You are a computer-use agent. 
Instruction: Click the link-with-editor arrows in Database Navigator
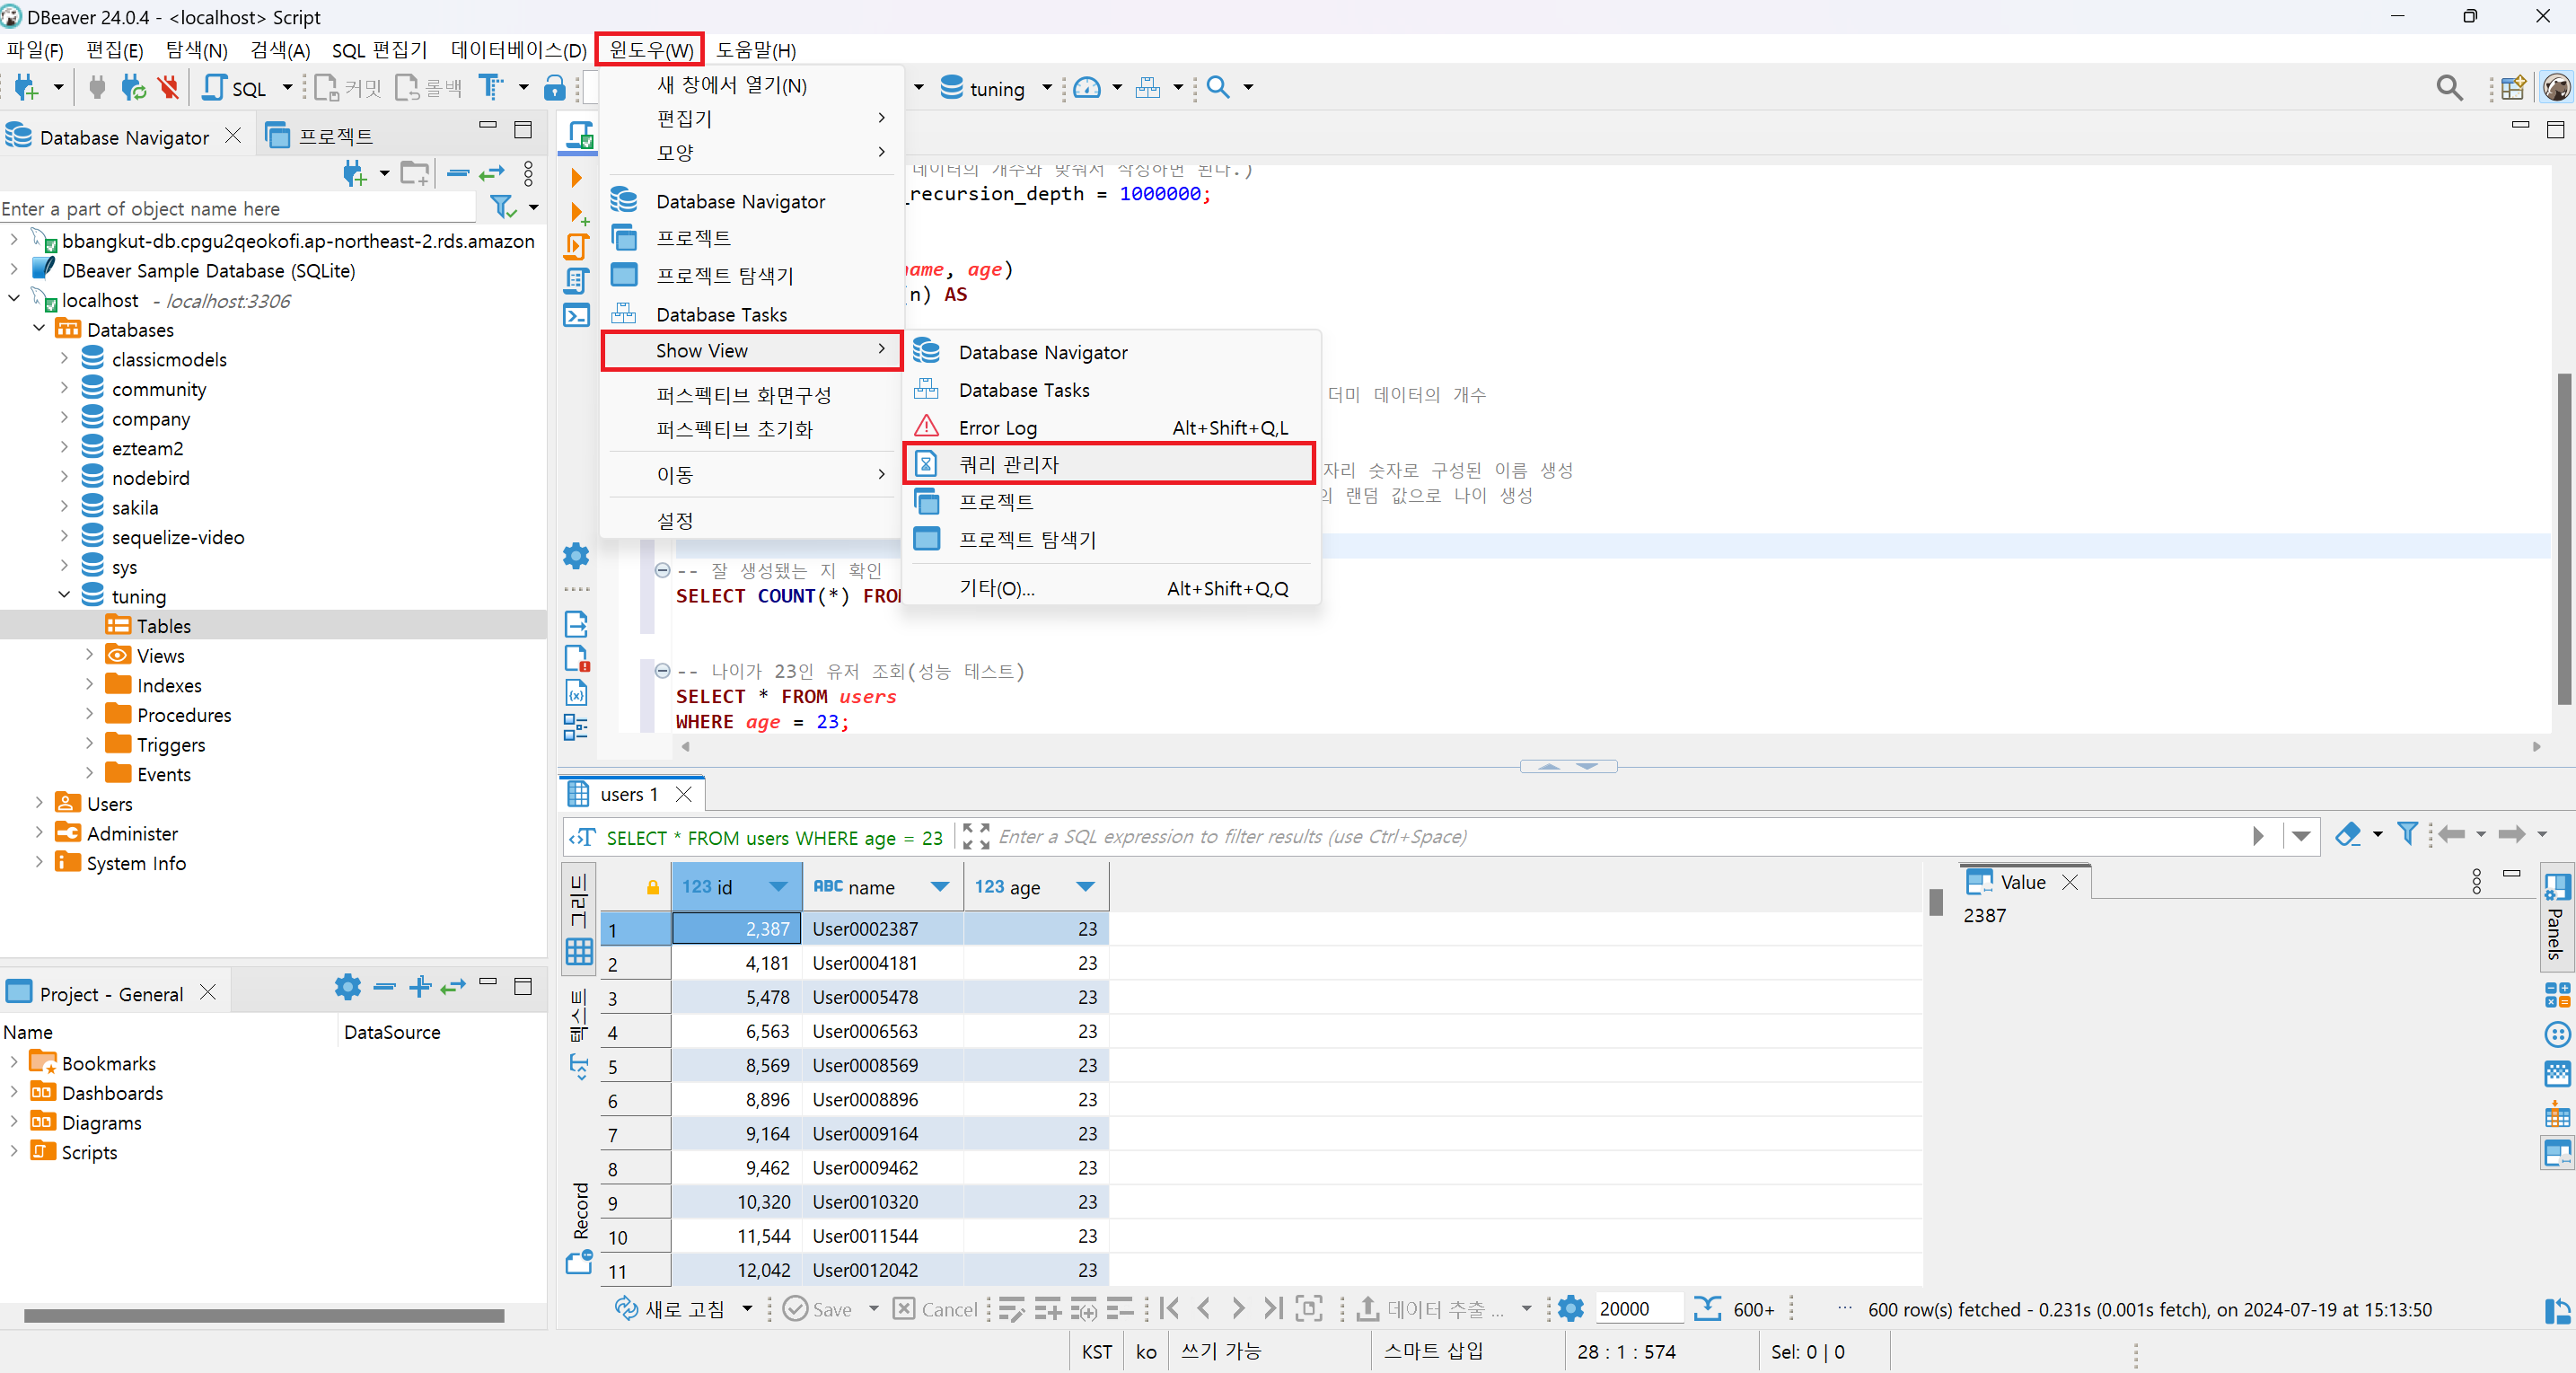(491, 174)
